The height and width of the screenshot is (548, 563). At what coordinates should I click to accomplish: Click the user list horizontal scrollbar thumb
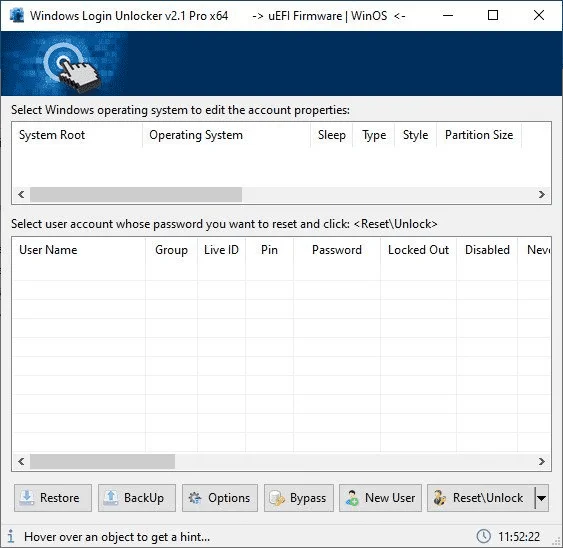point(102,461)
